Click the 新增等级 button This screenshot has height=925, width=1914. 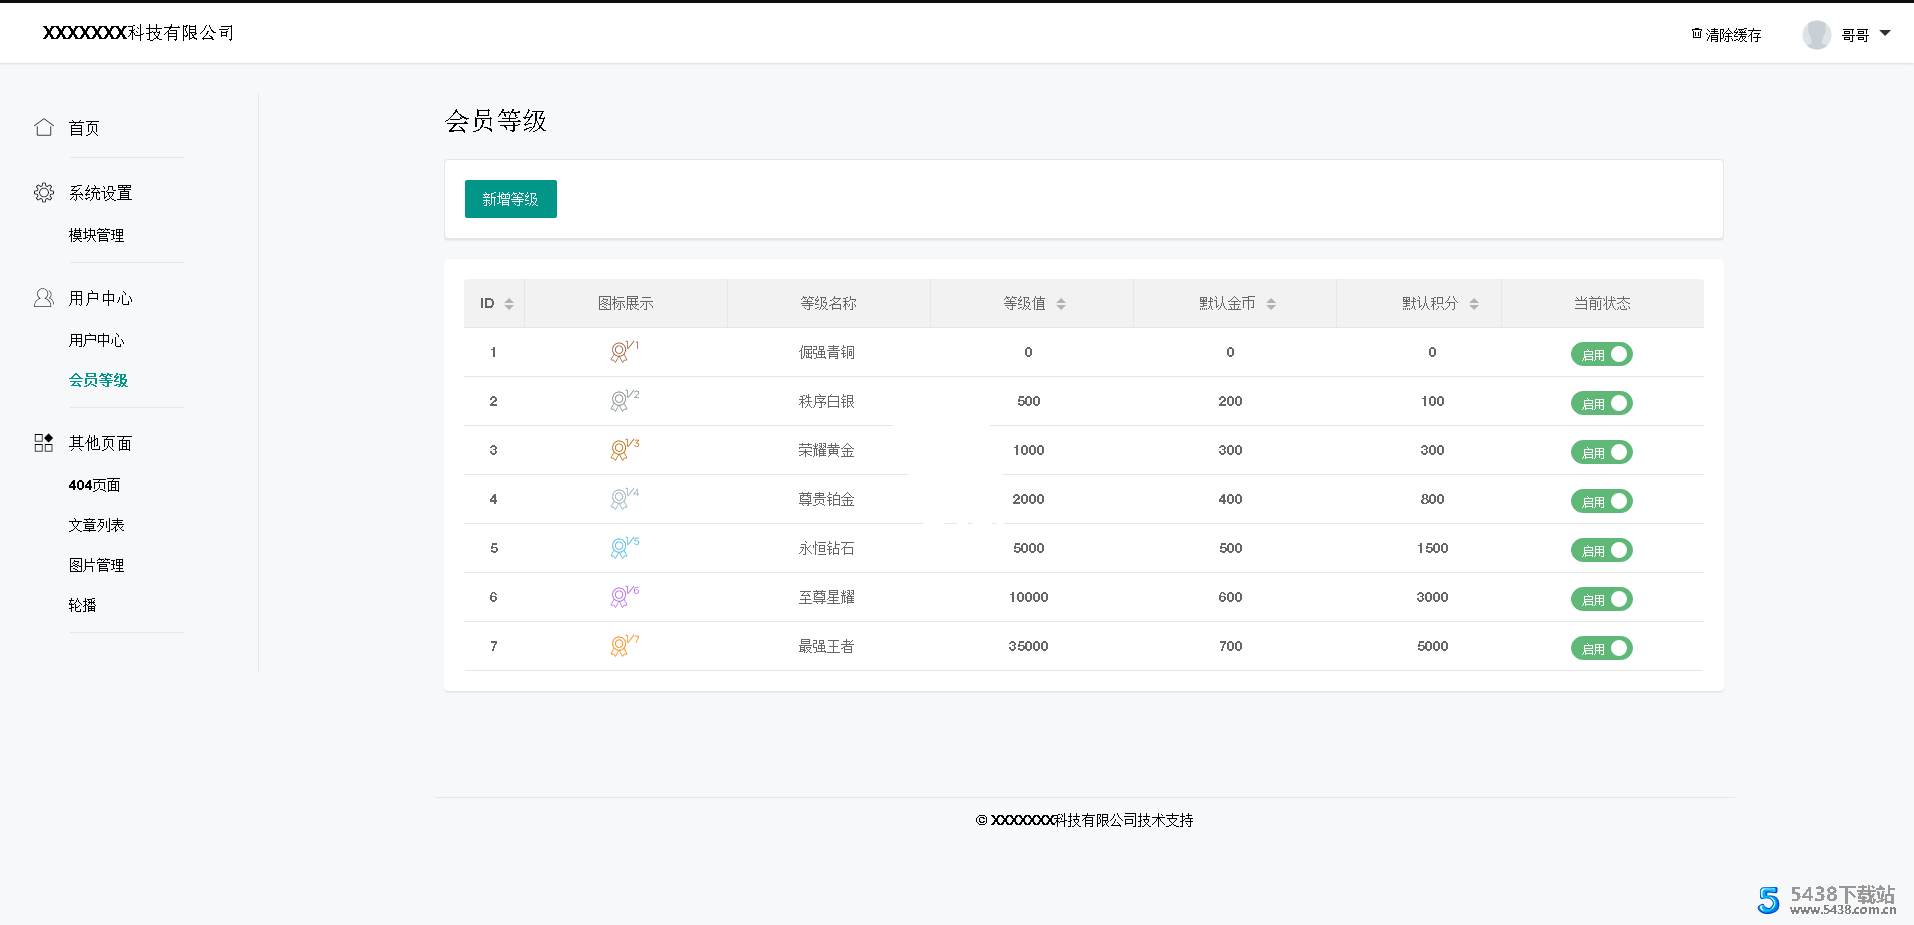pyautogui.click(x=510, y=199)
